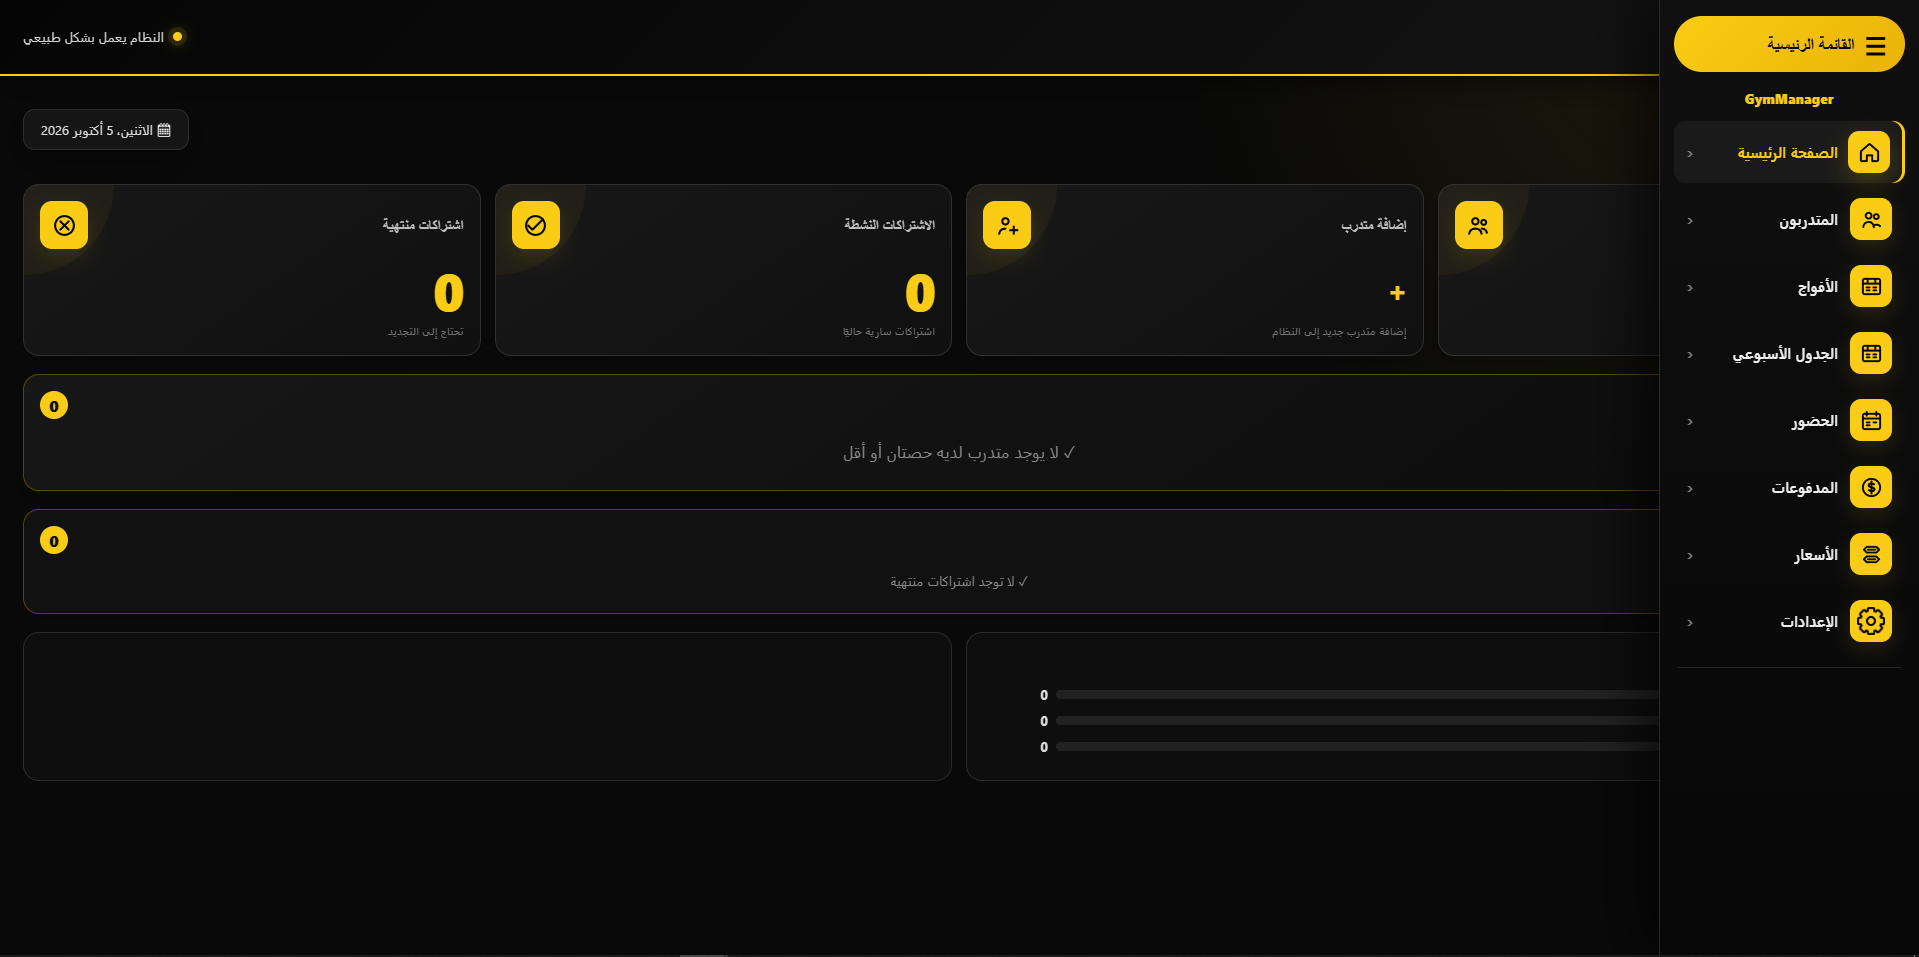The width and height of the screenshot is (1919, 957).
Task: Click the hamburger icon in القائمة الرئيسية header
Action: (1875, 46)
